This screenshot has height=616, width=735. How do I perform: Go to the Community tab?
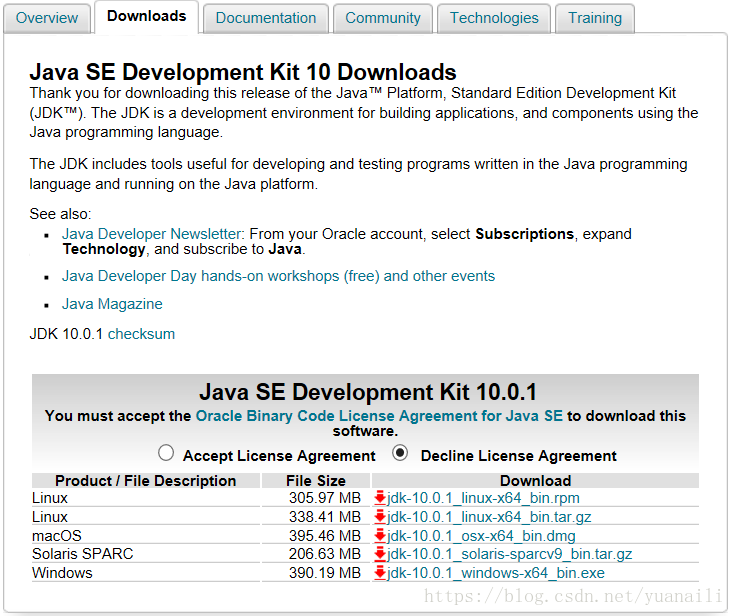tap(383, 18)
